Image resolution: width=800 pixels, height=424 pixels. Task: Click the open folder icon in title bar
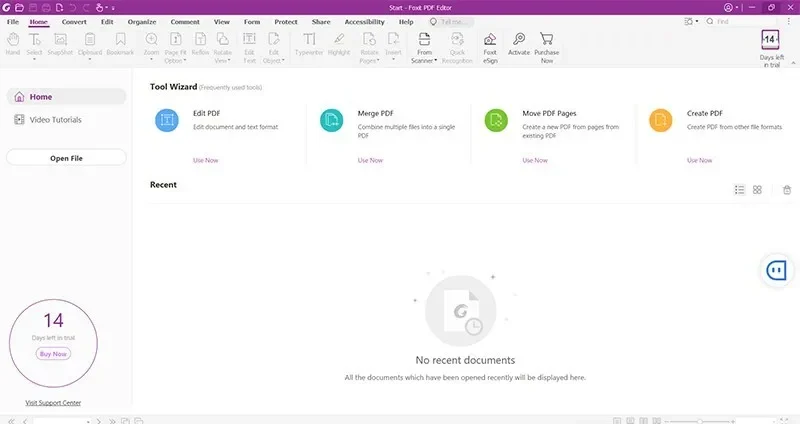[x=19, y=8]
